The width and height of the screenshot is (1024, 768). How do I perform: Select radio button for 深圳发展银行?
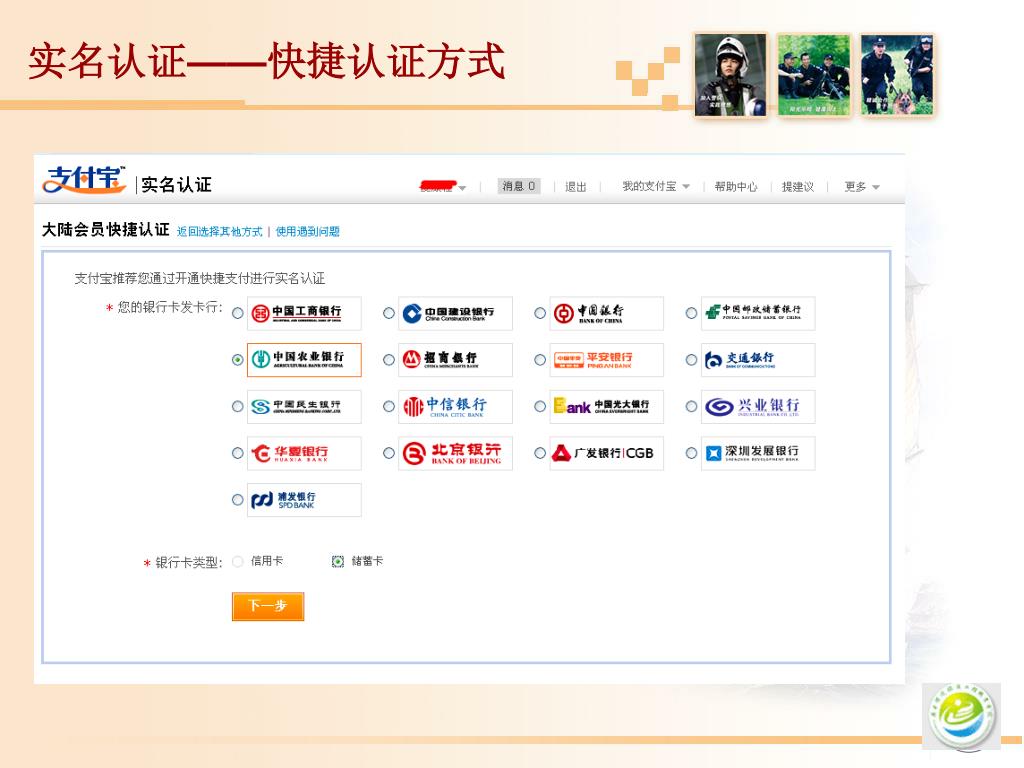692,453
